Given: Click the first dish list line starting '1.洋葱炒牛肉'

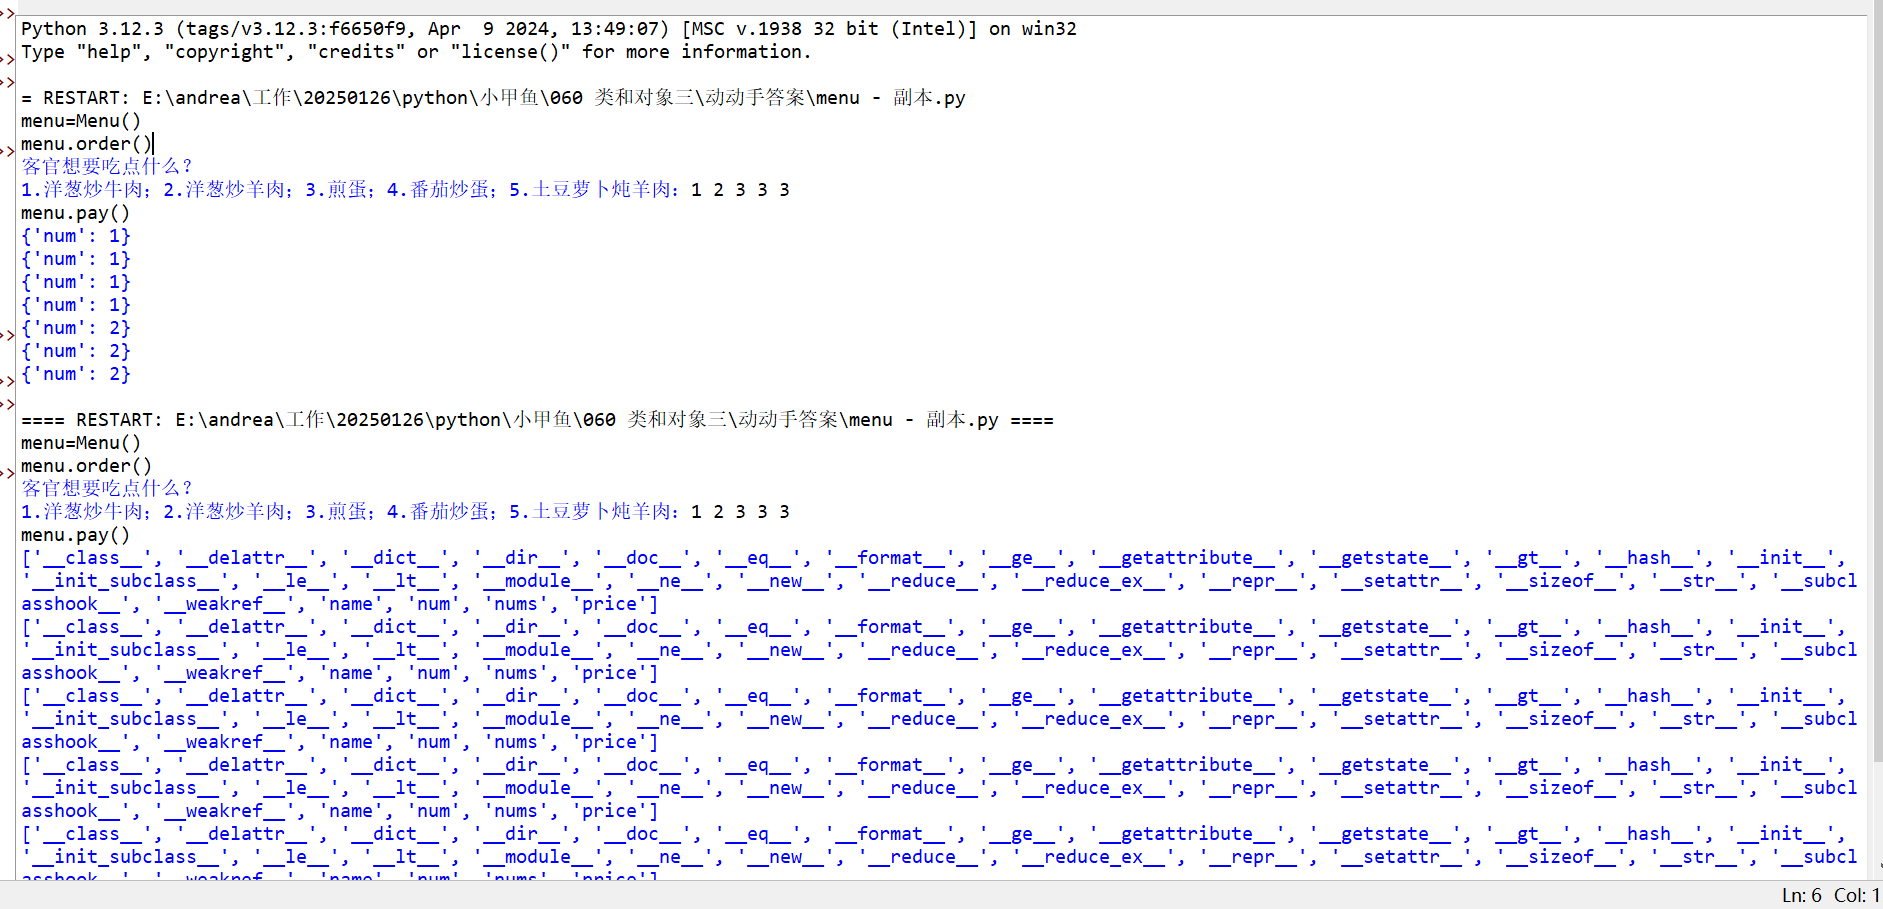Looking at the screenshot, I should 405,190.
